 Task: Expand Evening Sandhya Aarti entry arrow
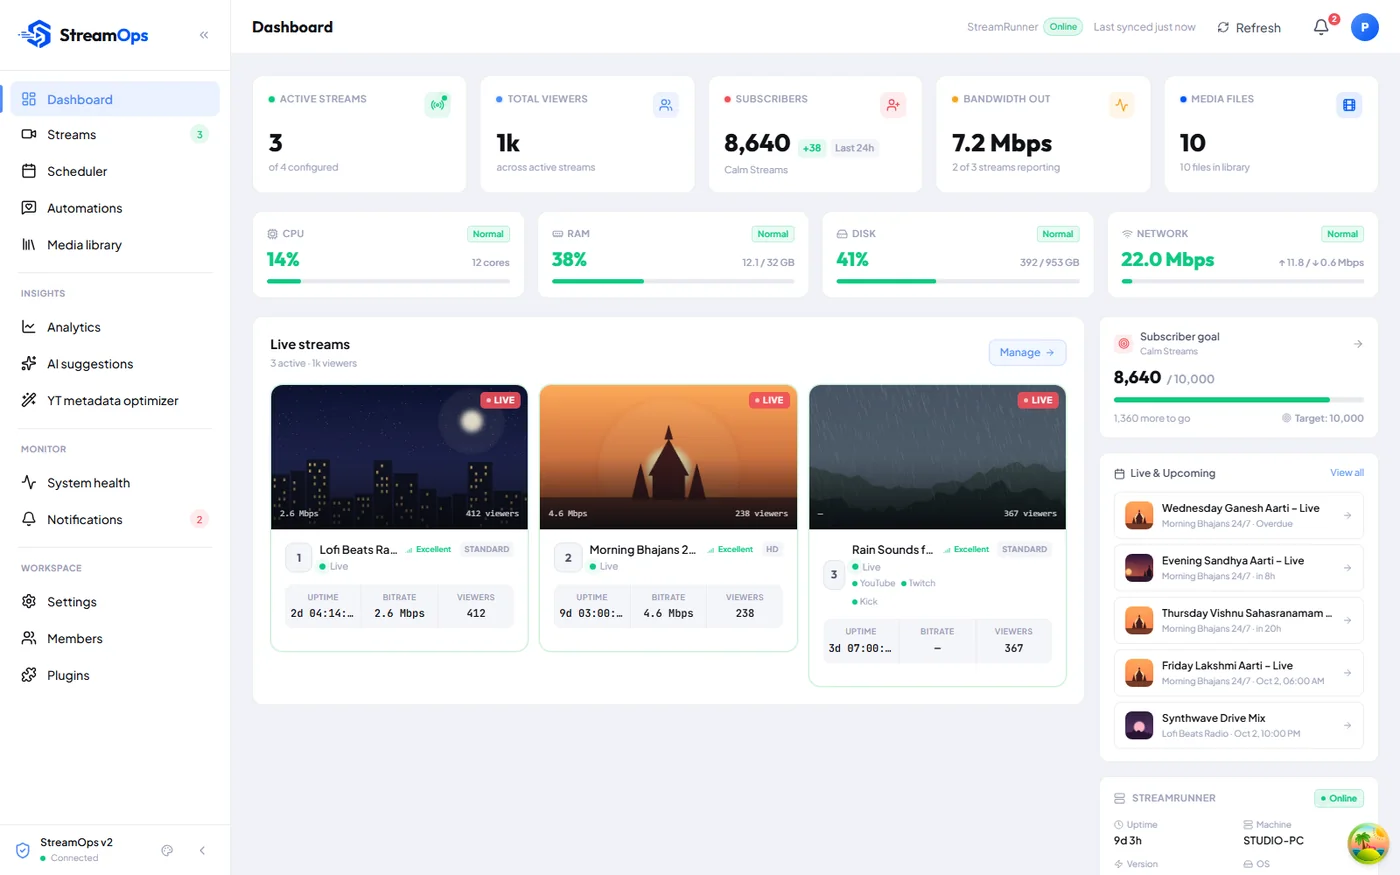click(x=1347, y=568)
